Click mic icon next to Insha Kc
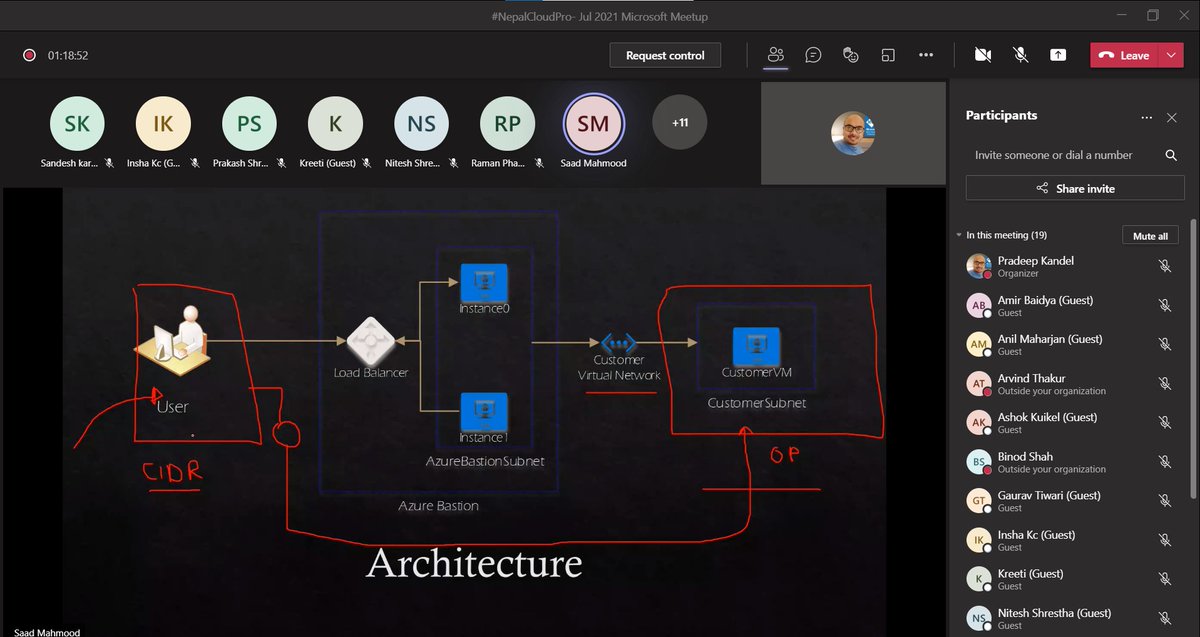Screen dimensions: 1200x637 coord(1165,540)
